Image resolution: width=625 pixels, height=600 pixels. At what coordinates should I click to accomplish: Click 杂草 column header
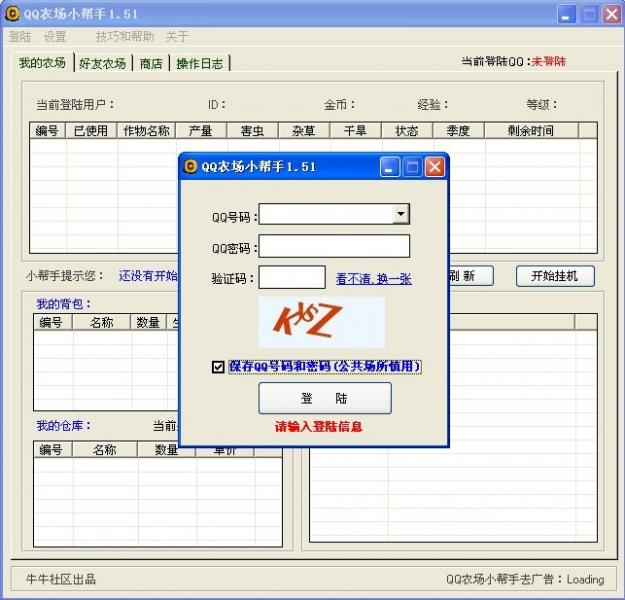tap(304, 130)
